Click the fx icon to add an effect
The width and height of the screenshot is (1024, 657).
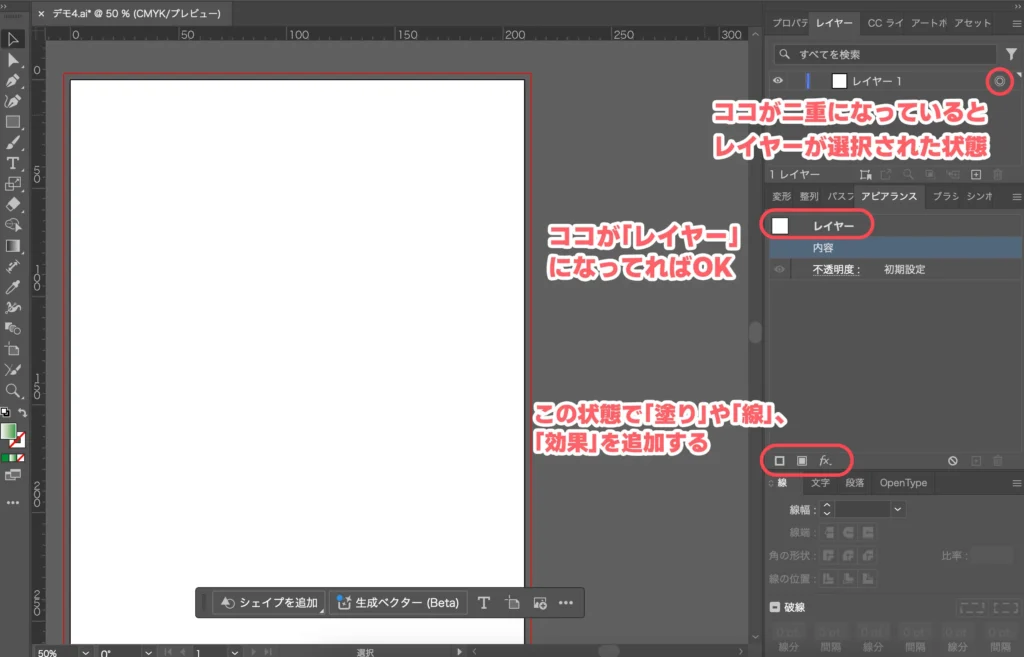[x=824, y=461]
